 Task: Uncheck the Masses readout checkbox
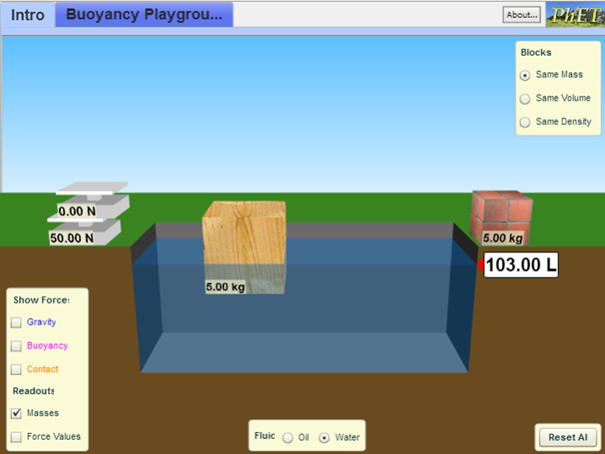16,413
